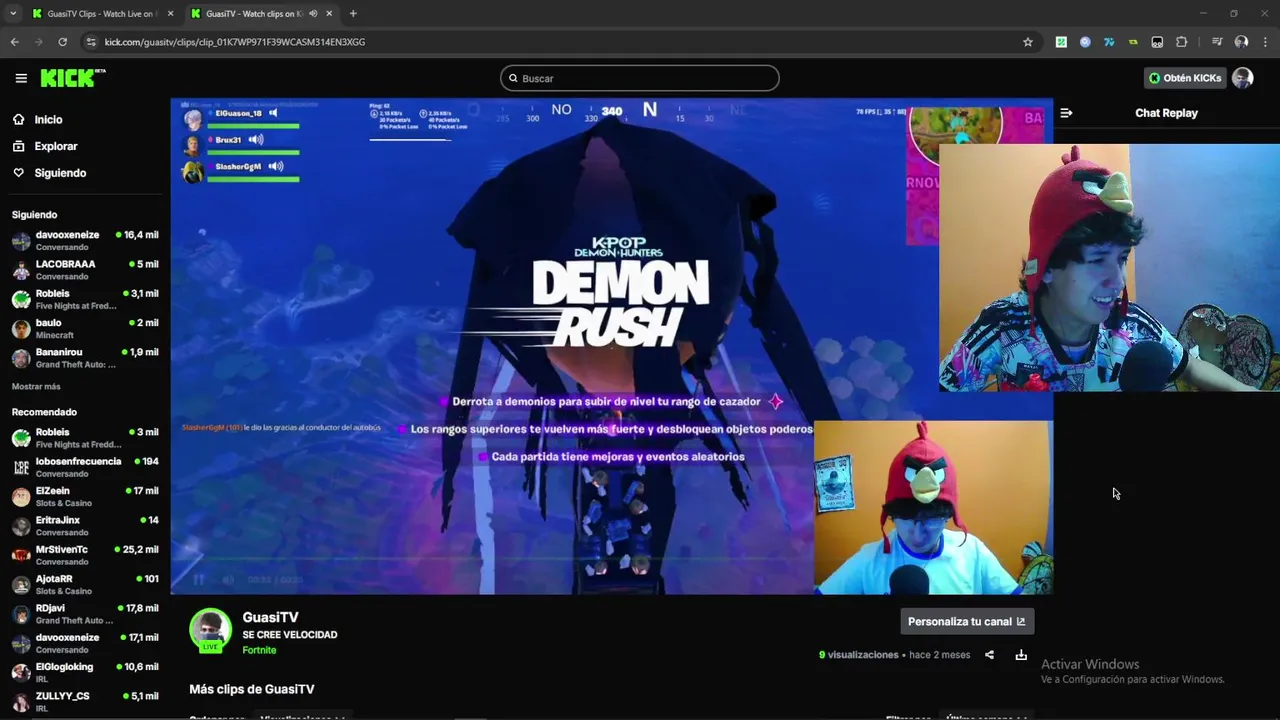View site information in the address bar
This screenshot has width=1280, height=720.
click(91, 42)
